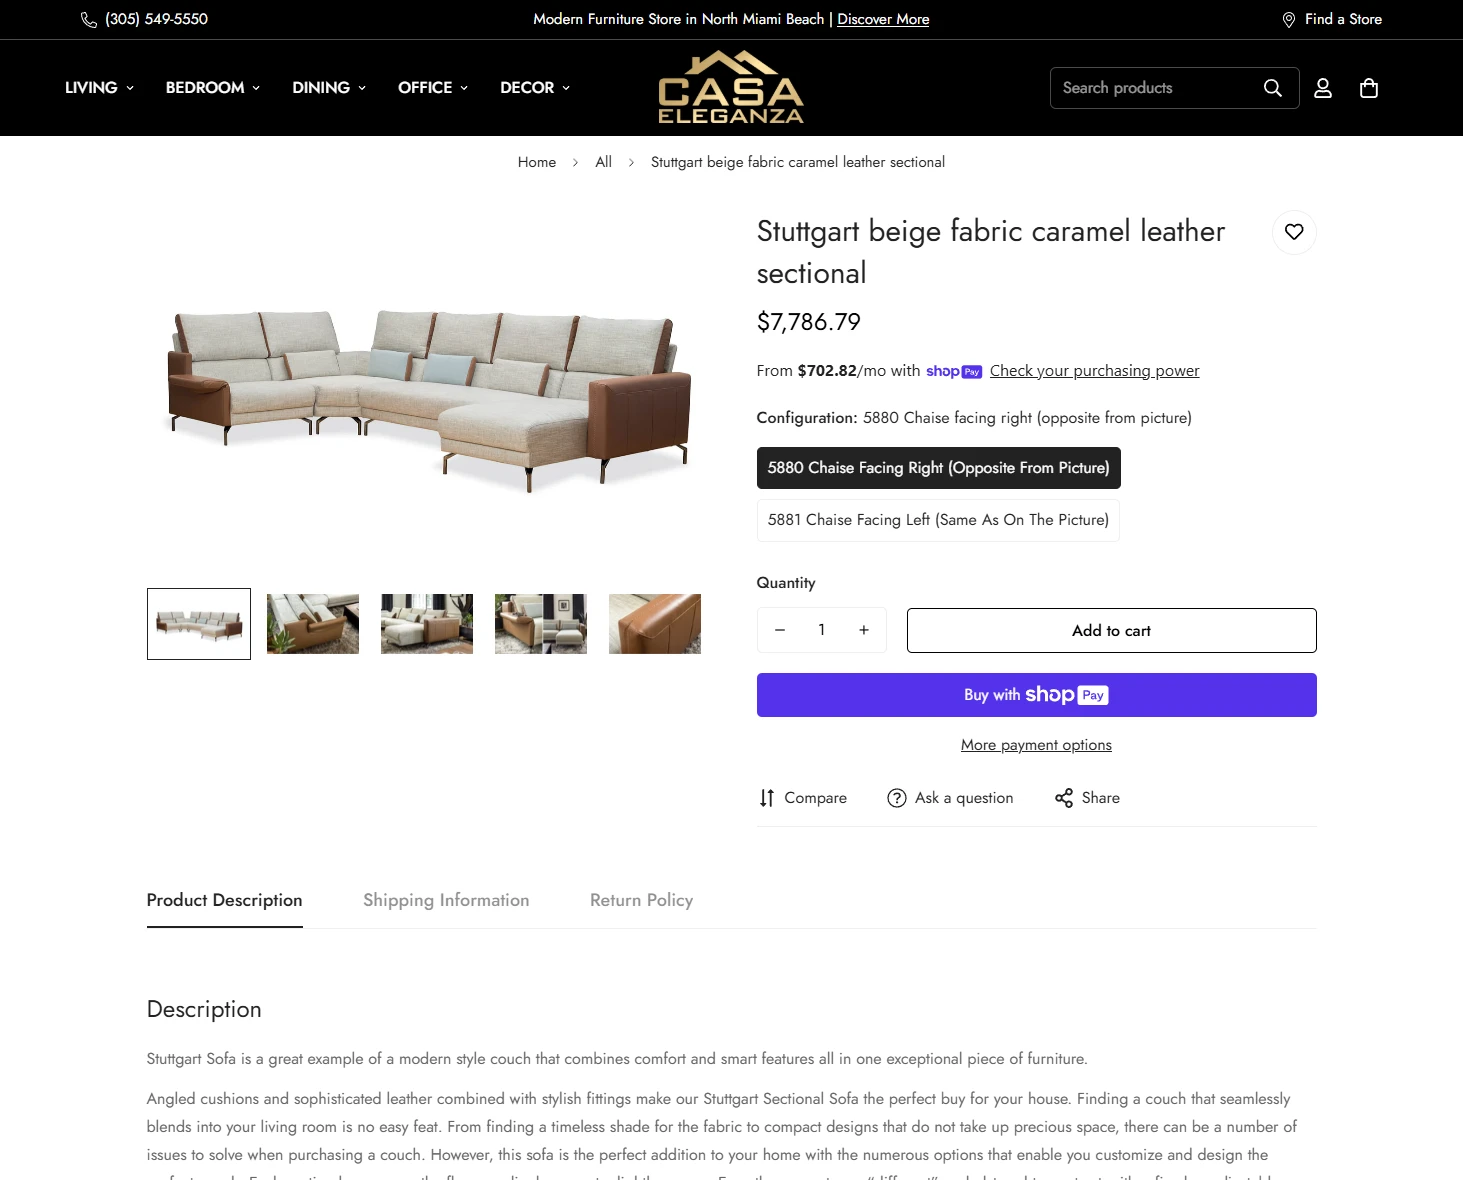Viewport: 1463px width, 1180px height.
Task: Click the phone number icon in header
Action: click(89, 20)
